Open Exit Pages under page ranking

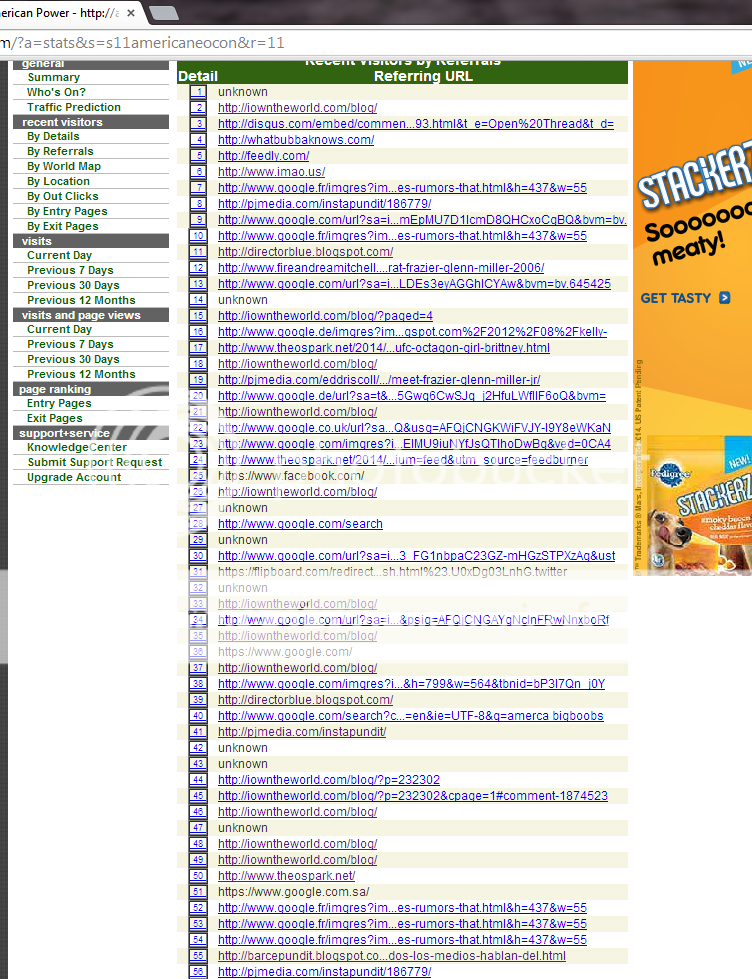click(54, 418)
